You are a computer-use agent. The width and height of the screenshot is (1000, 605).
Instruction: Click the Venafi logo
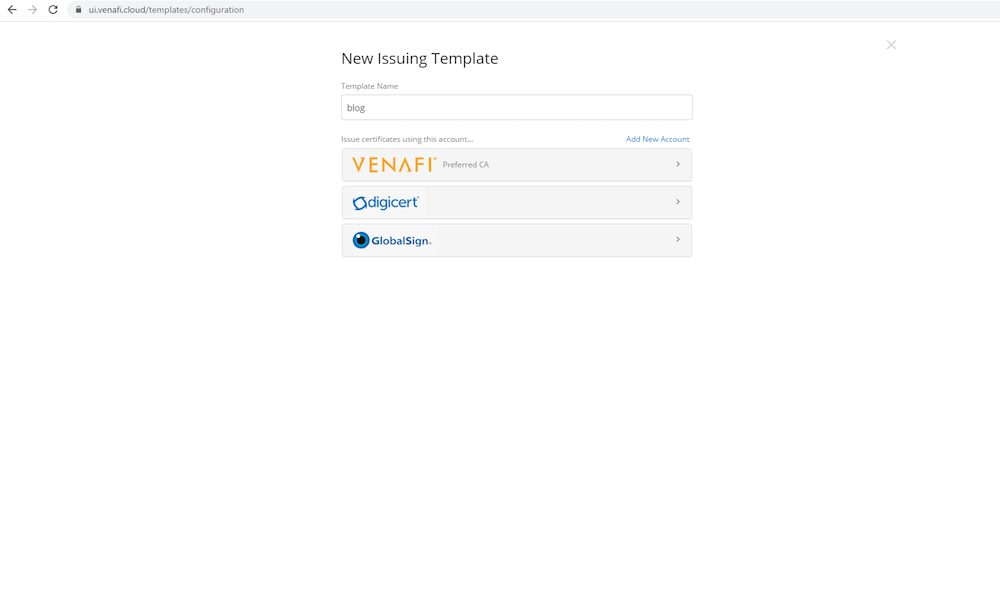point(394,164)
